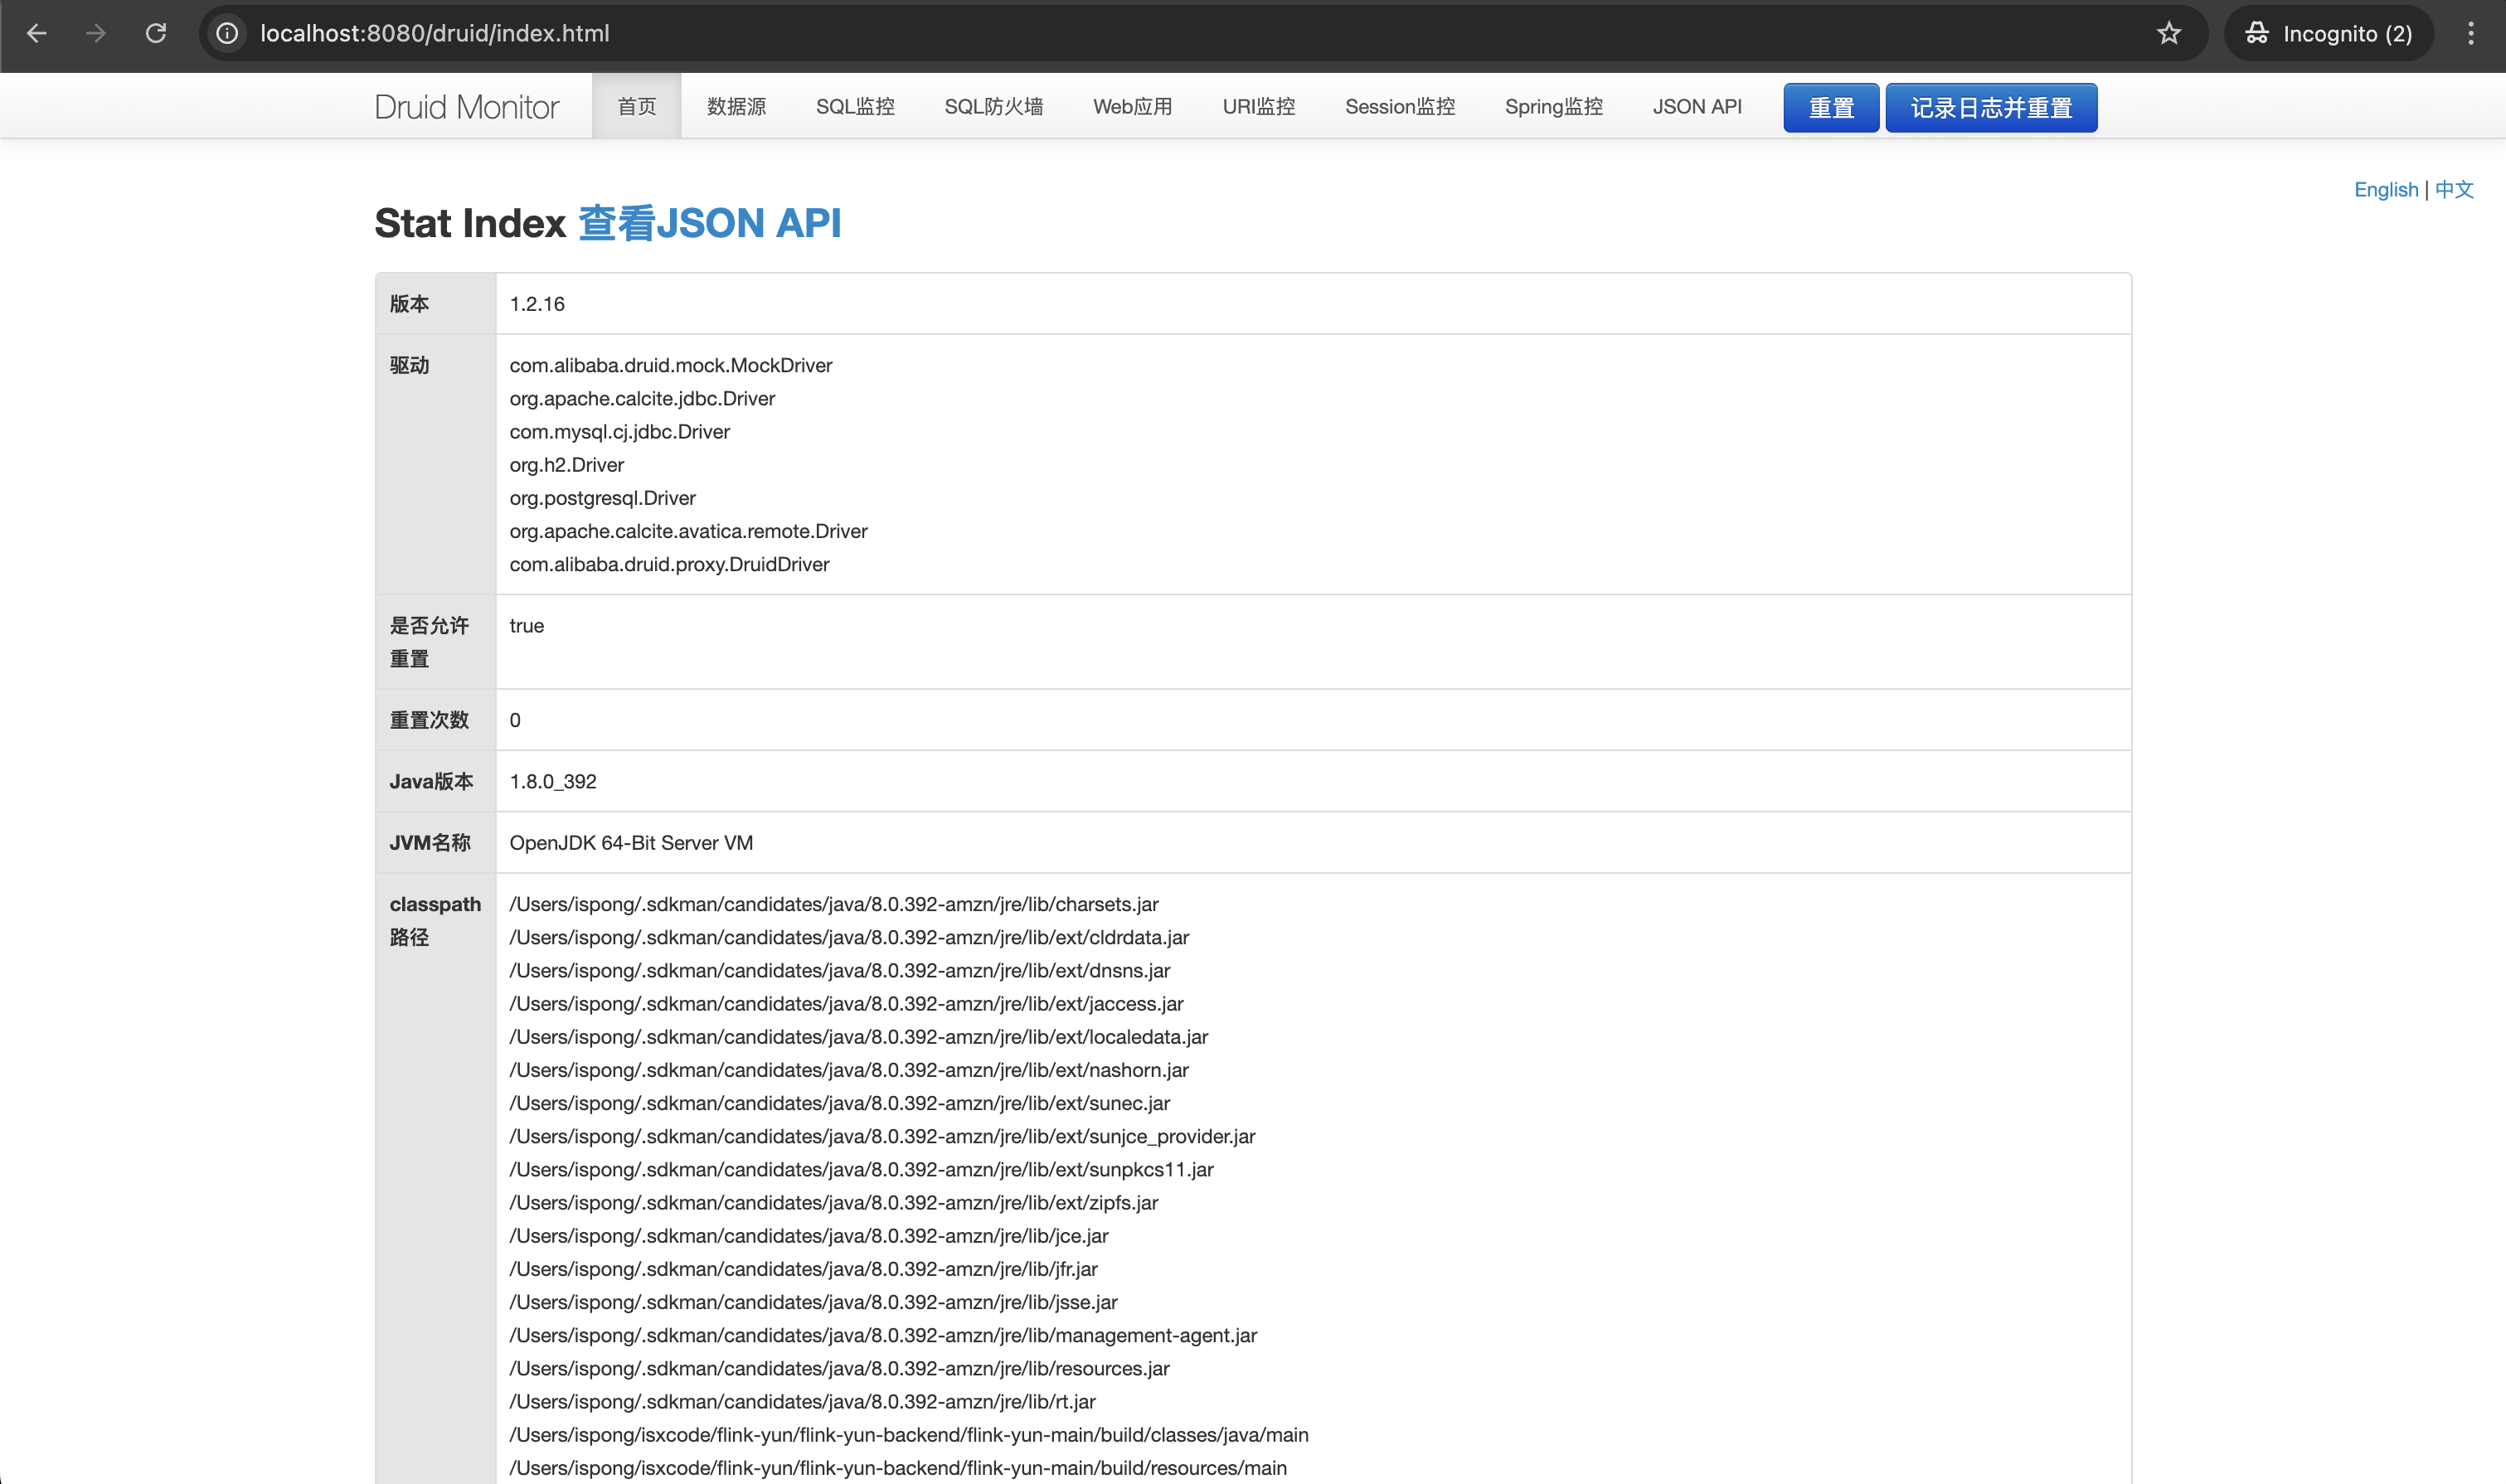Screen dimensions: 2506x1484
Task: Select the dnsns.jar classpath line
Action: coord(840,970)
